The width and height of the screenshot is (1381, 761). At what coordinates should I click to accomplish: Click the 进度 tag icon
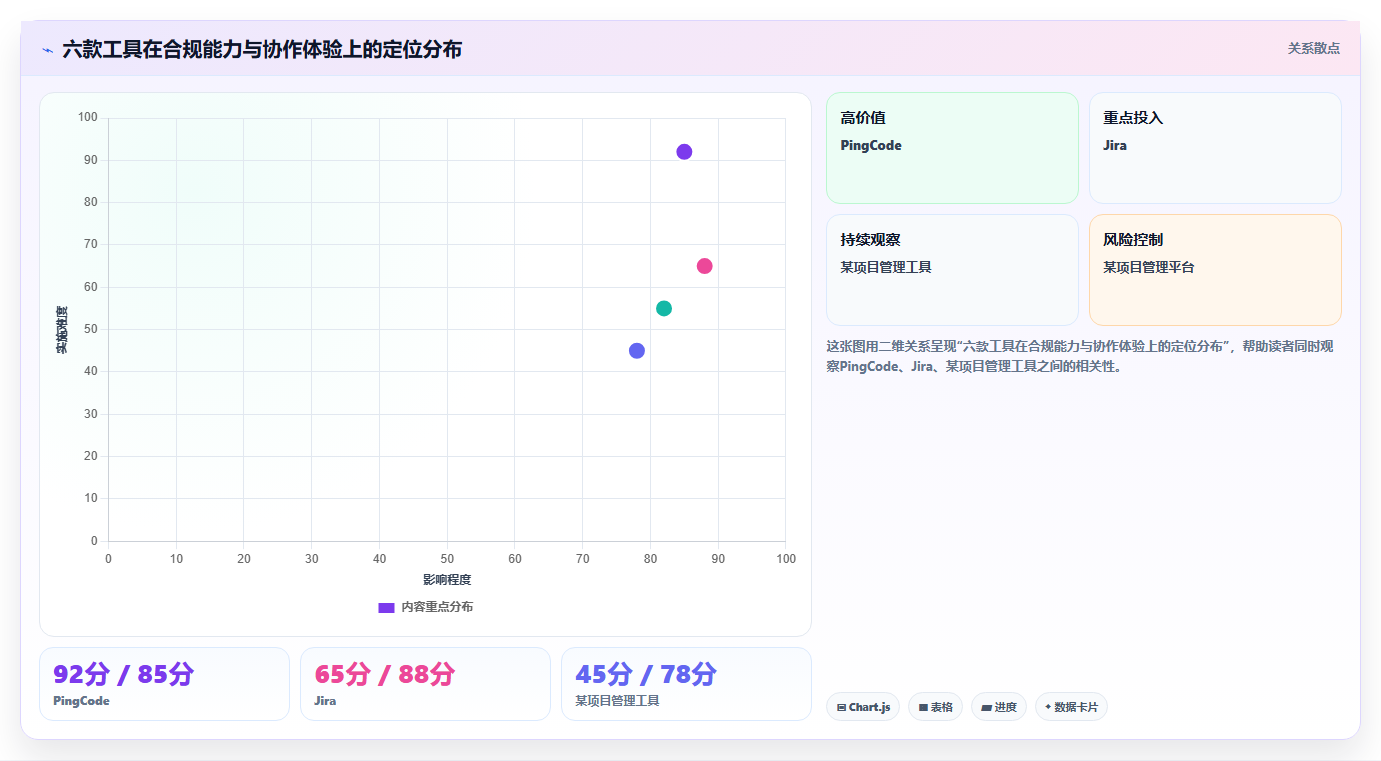pos(986,707)
